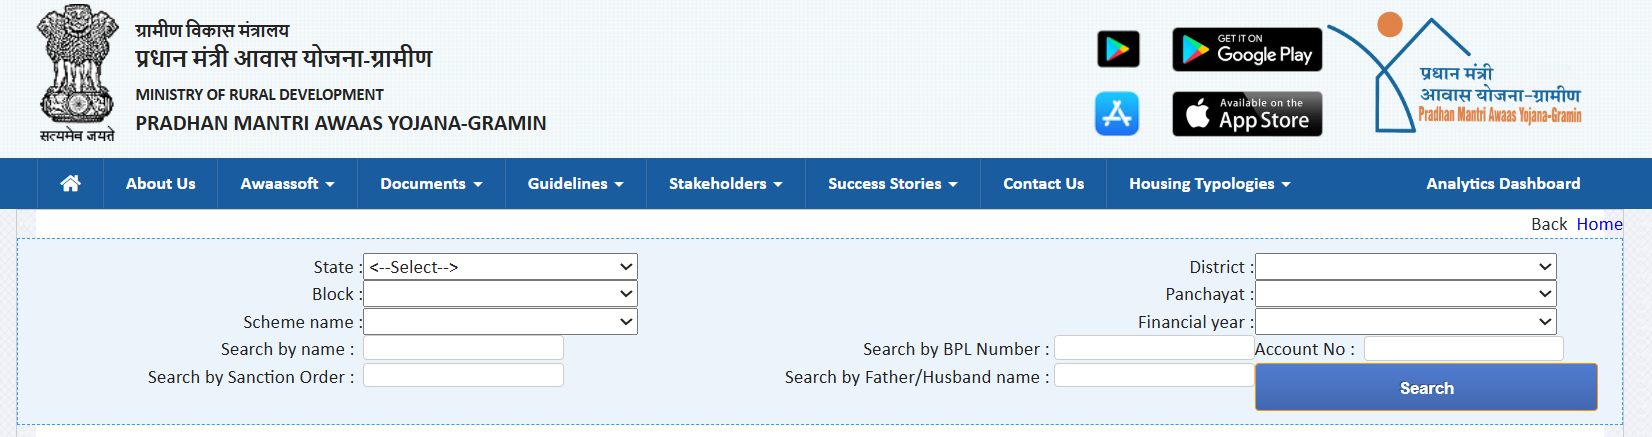Follow the Home link beside Back
This screenshot has height=437, width=1652.
[x=1599, y=224]
